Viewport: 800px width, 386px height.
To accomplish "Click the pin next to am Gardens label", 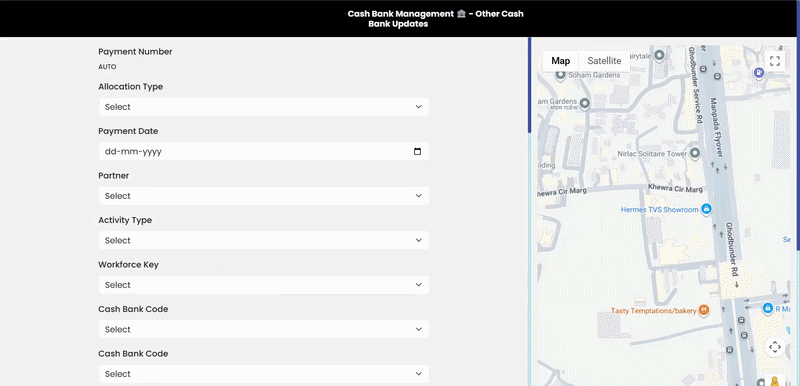I will click(x=585, y=104).
